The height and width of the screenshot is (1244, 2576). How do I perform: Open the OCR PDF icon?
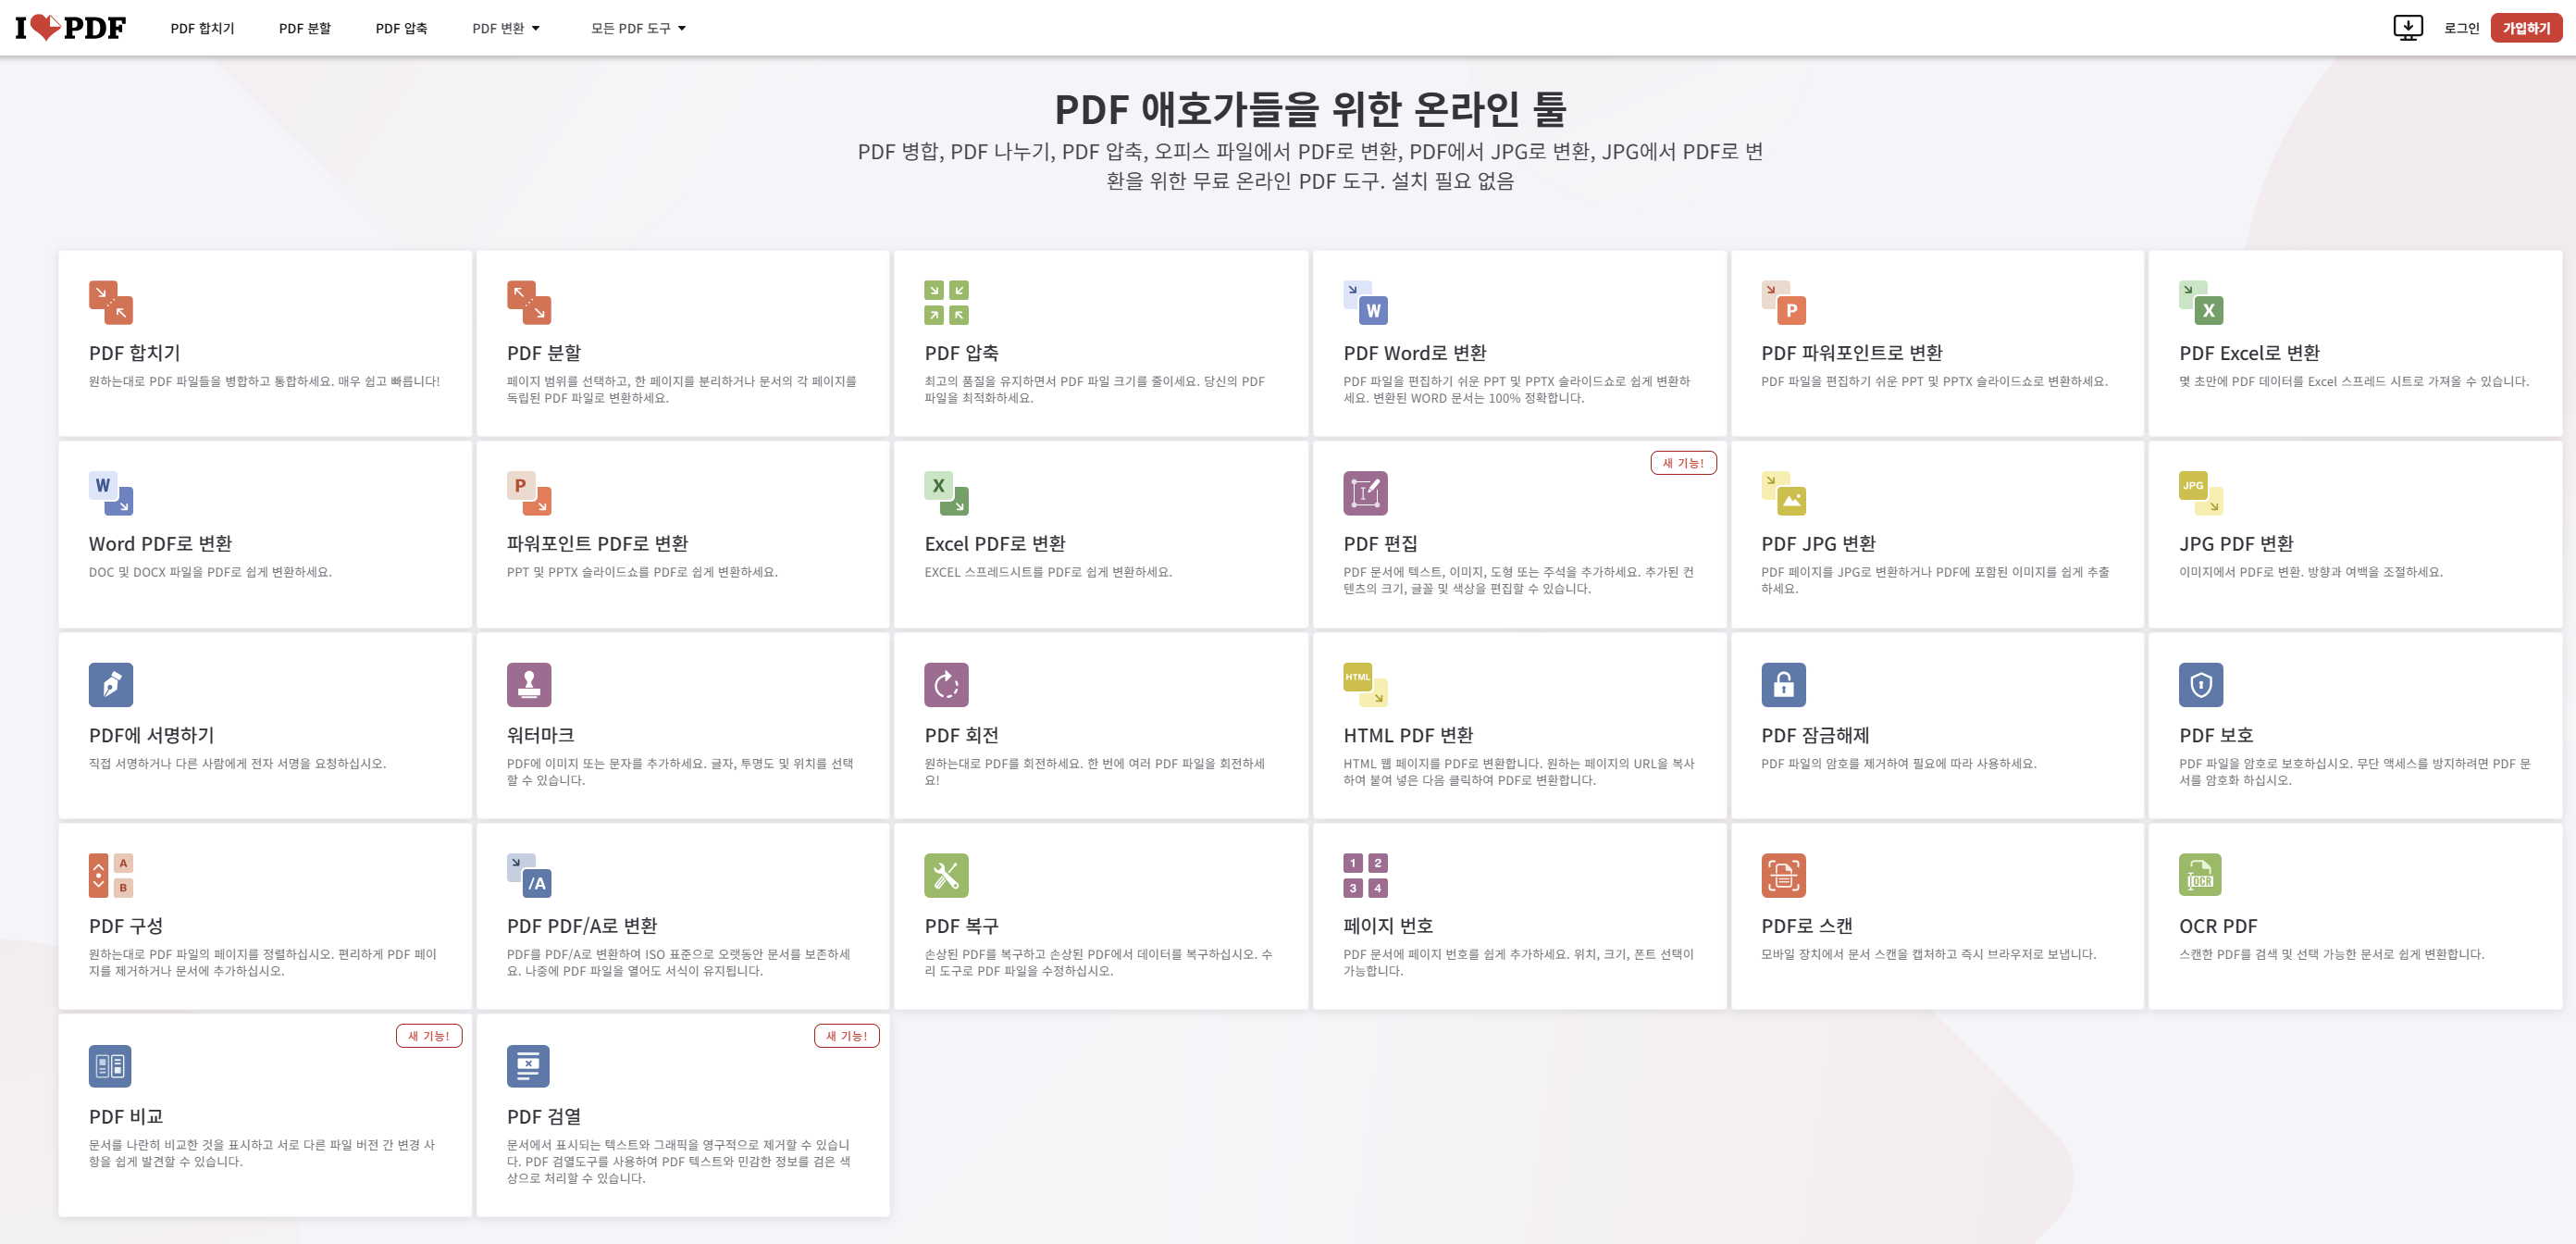click(x=2199, y=875)
